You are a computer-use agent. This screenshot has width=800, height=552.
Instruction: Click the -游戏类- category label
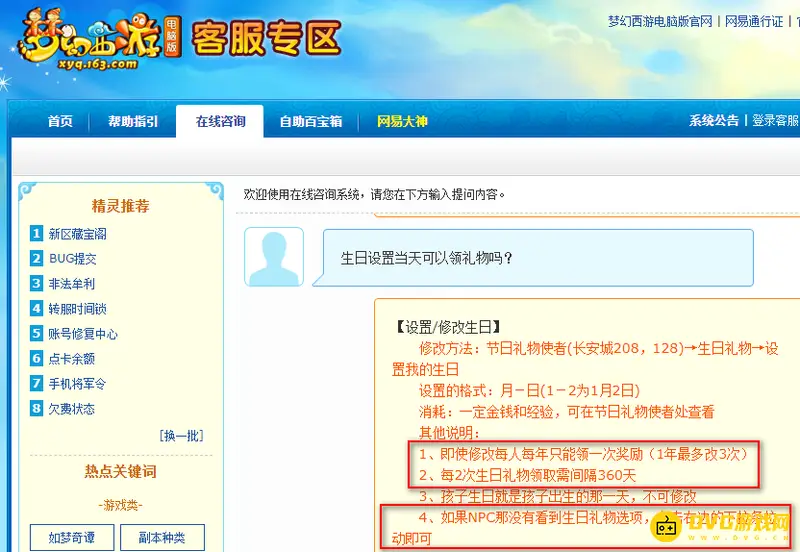click(120, 505)
